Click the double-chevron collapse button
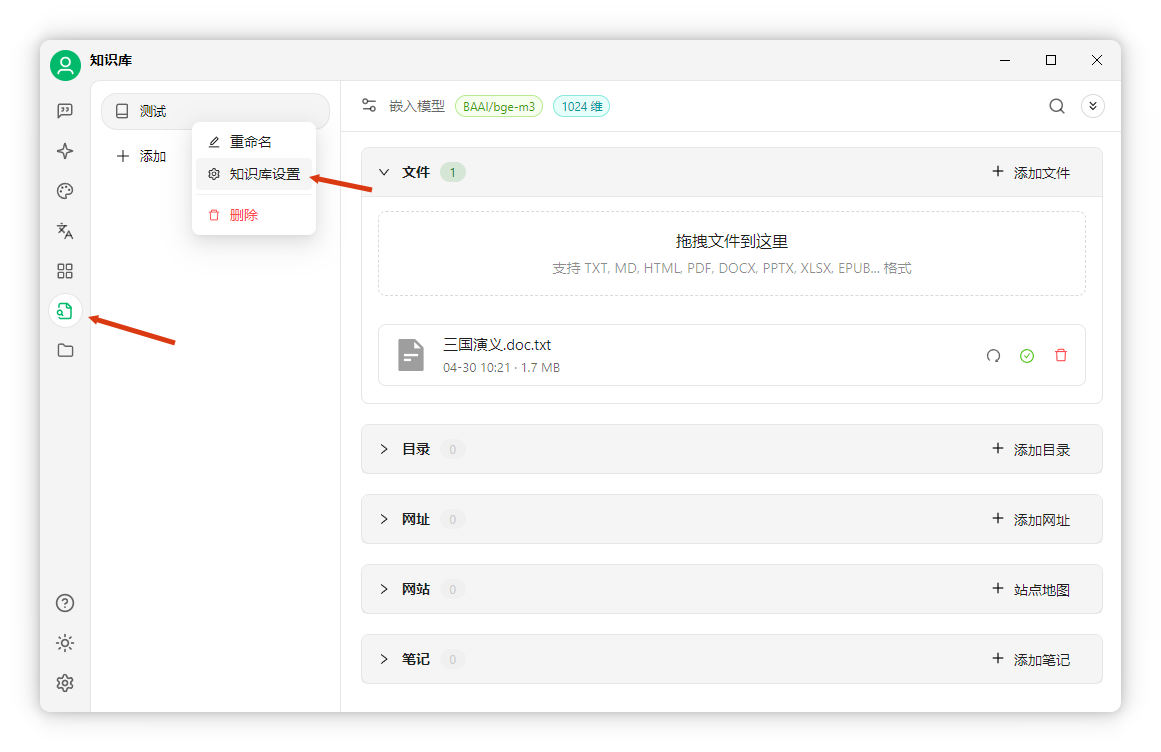This screenshot has height=752, width=1161. coord(1093,106)
